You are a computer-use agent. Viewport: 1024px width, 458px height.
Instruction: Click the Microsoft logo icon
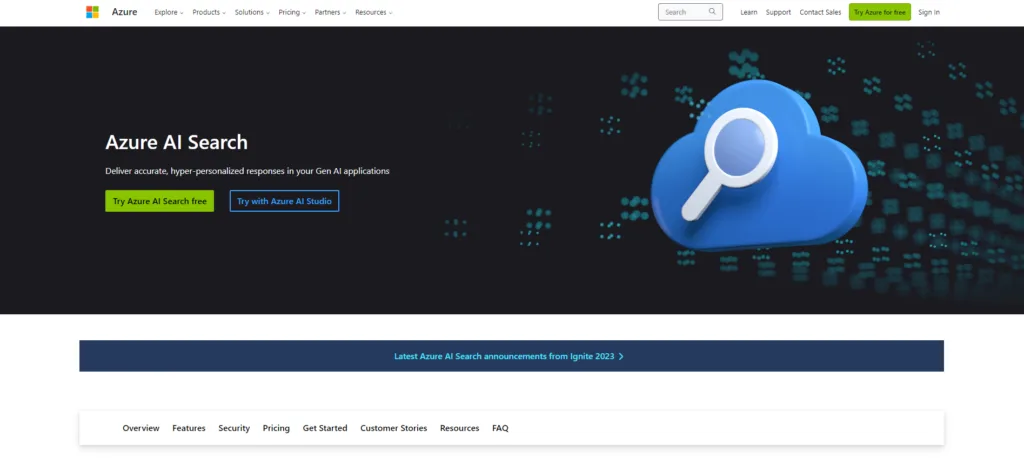click(x=92, y=12)
